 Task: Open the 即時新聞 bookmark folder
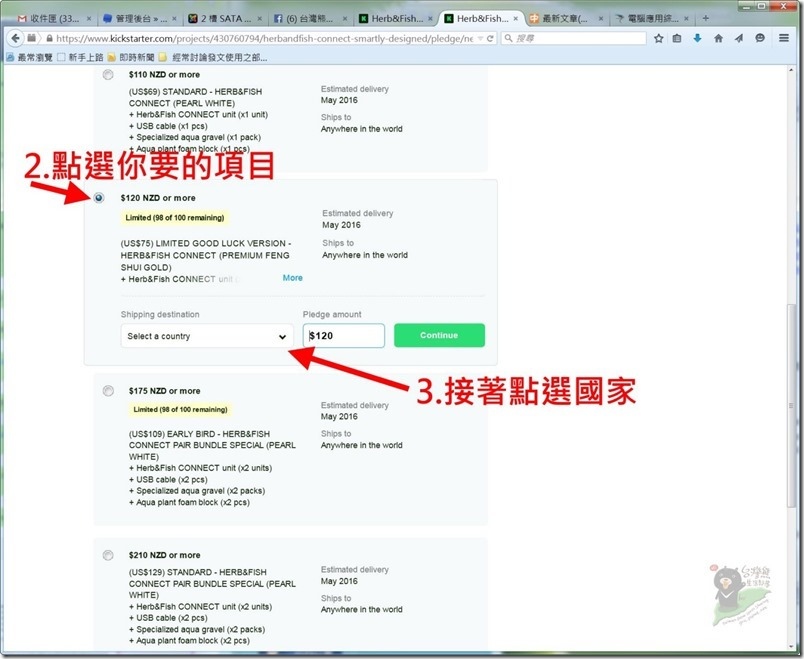(x=131, y=57)
